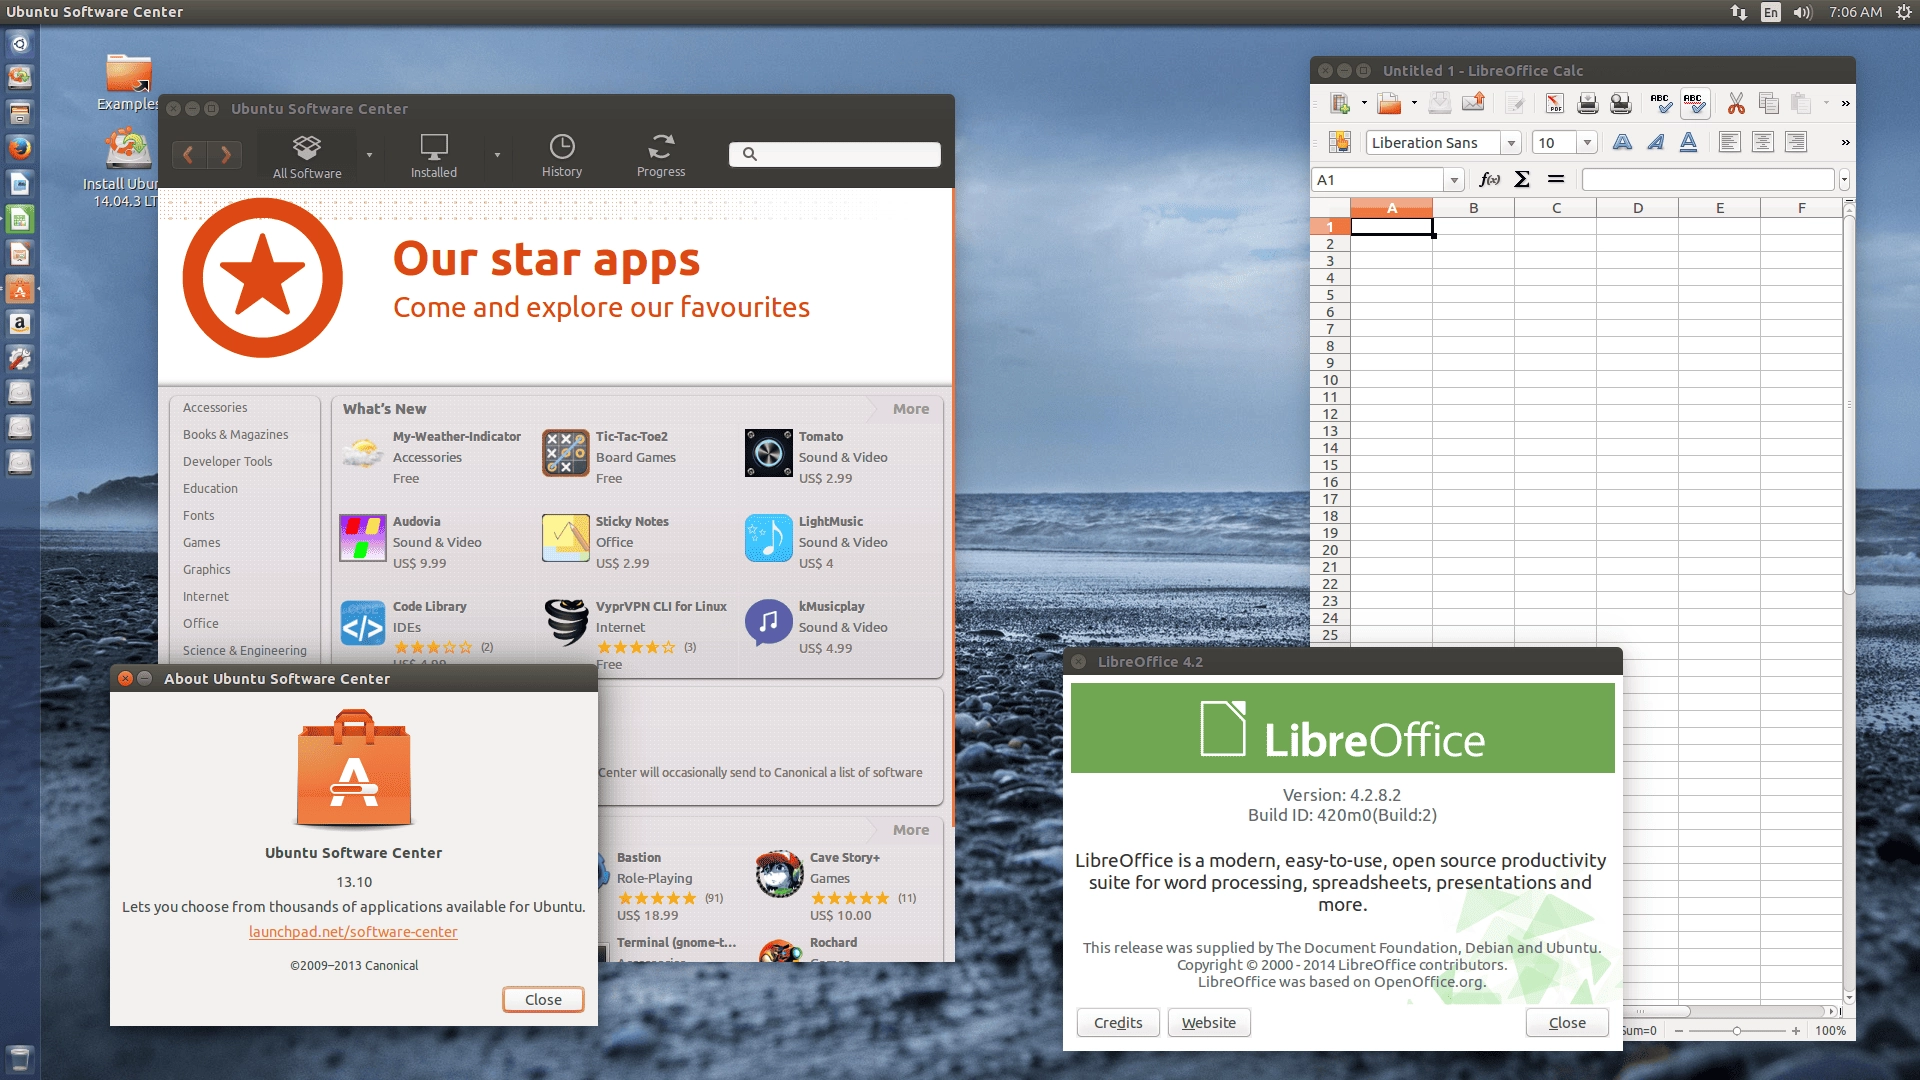Click the zoom out minus button

pos(1679,1031)
